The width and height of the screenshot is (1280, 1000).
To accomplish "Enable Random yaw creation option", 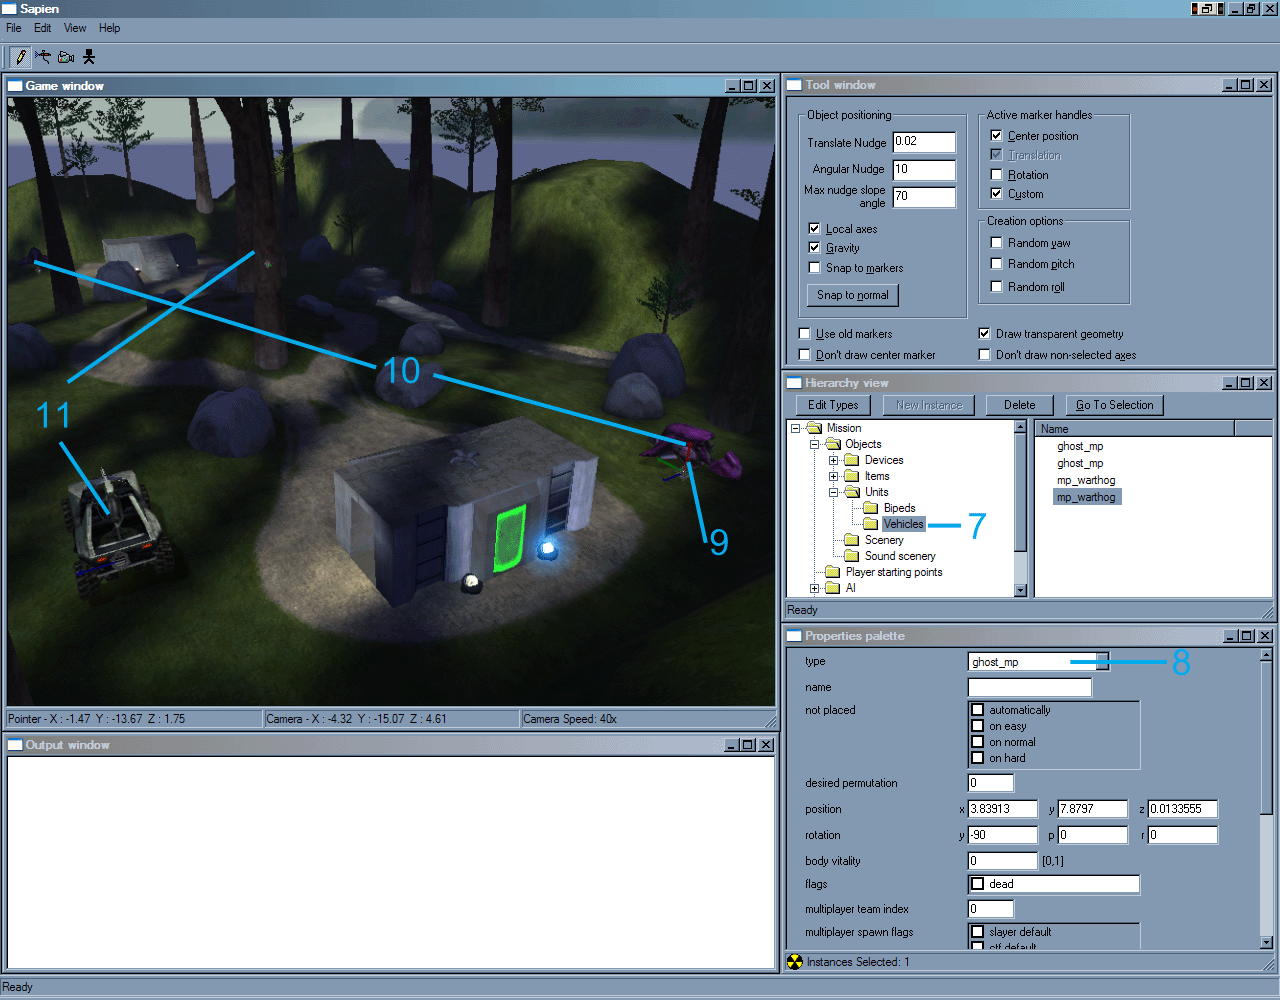I will point(996,242).
